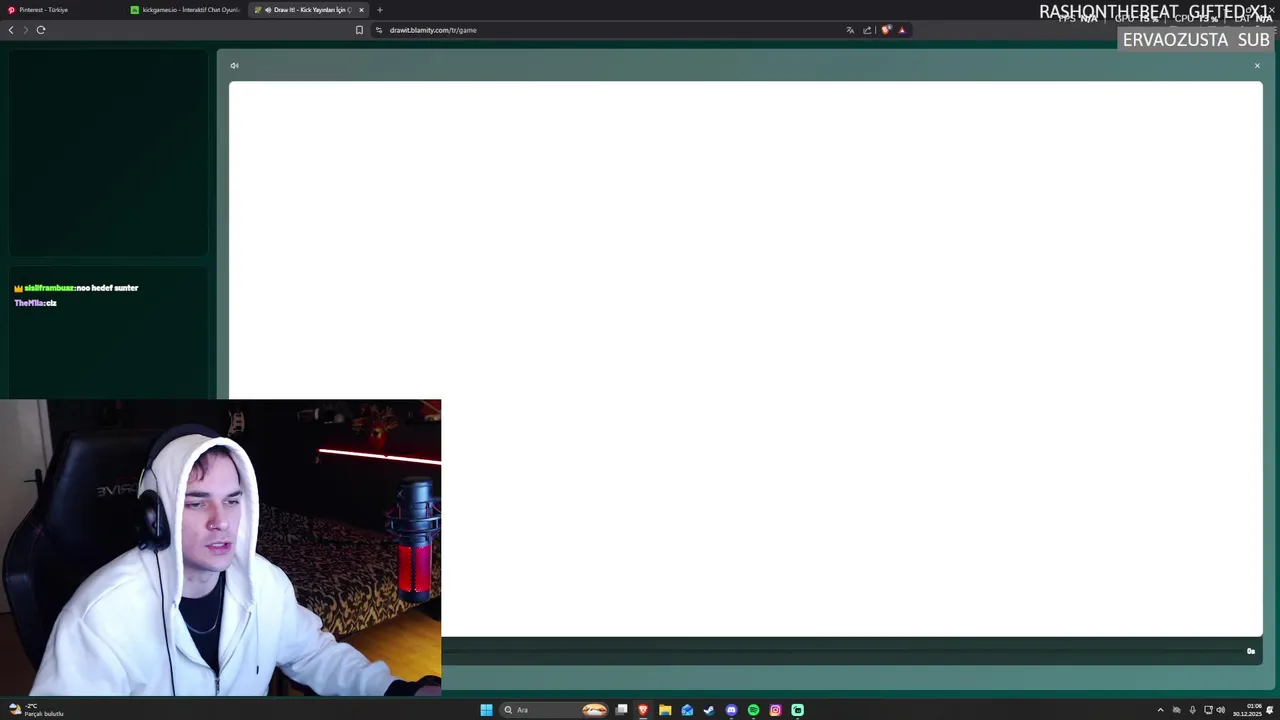Open the page translate icon
1280x720 pixels.
(850, 30)
